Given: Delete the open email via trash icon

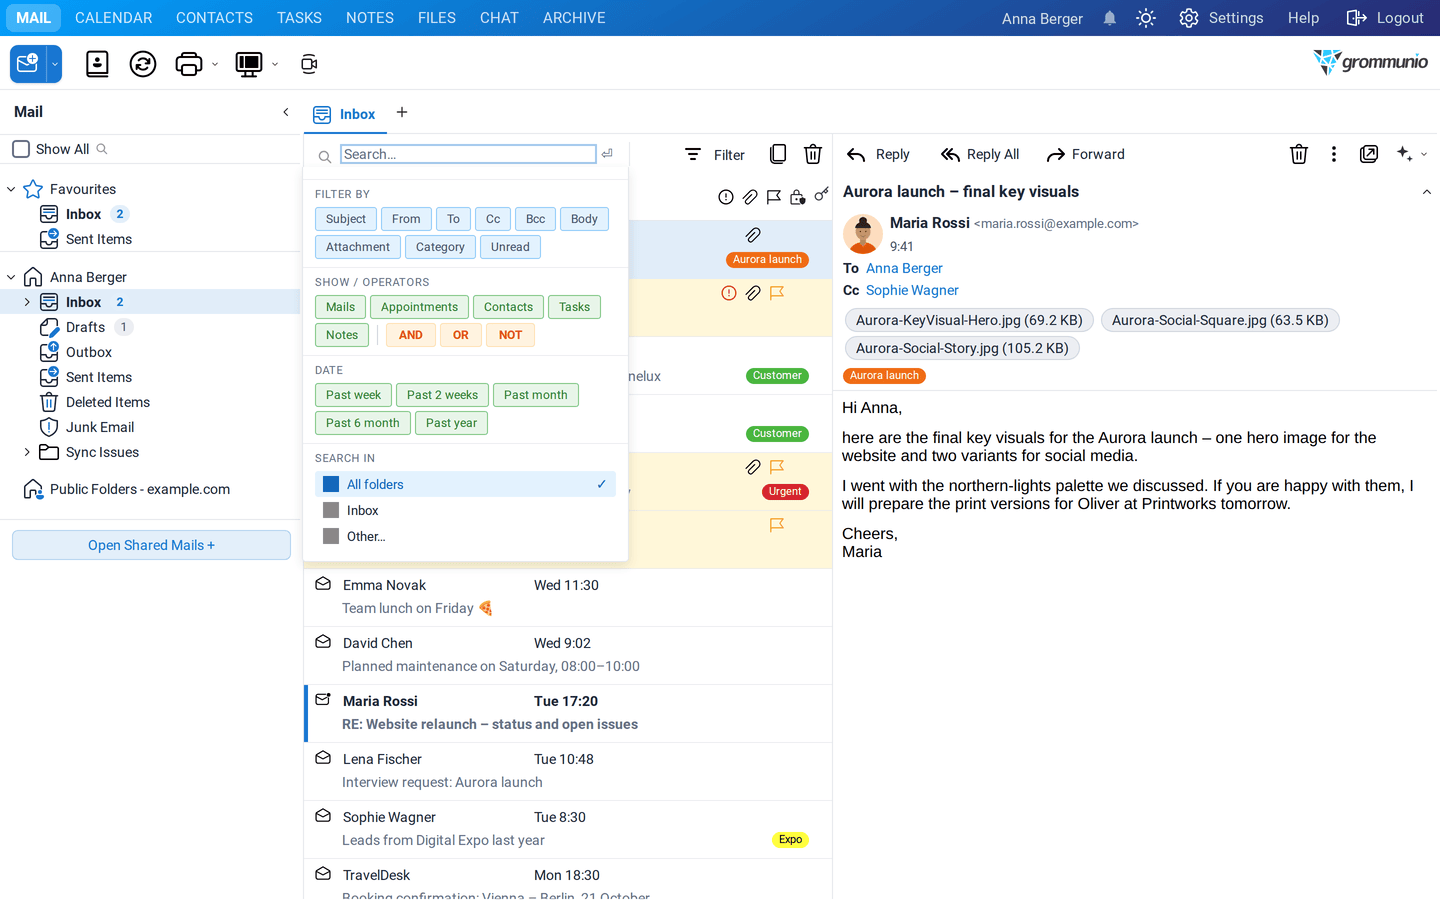Looking at the screenshot, I should (1298, 154).
